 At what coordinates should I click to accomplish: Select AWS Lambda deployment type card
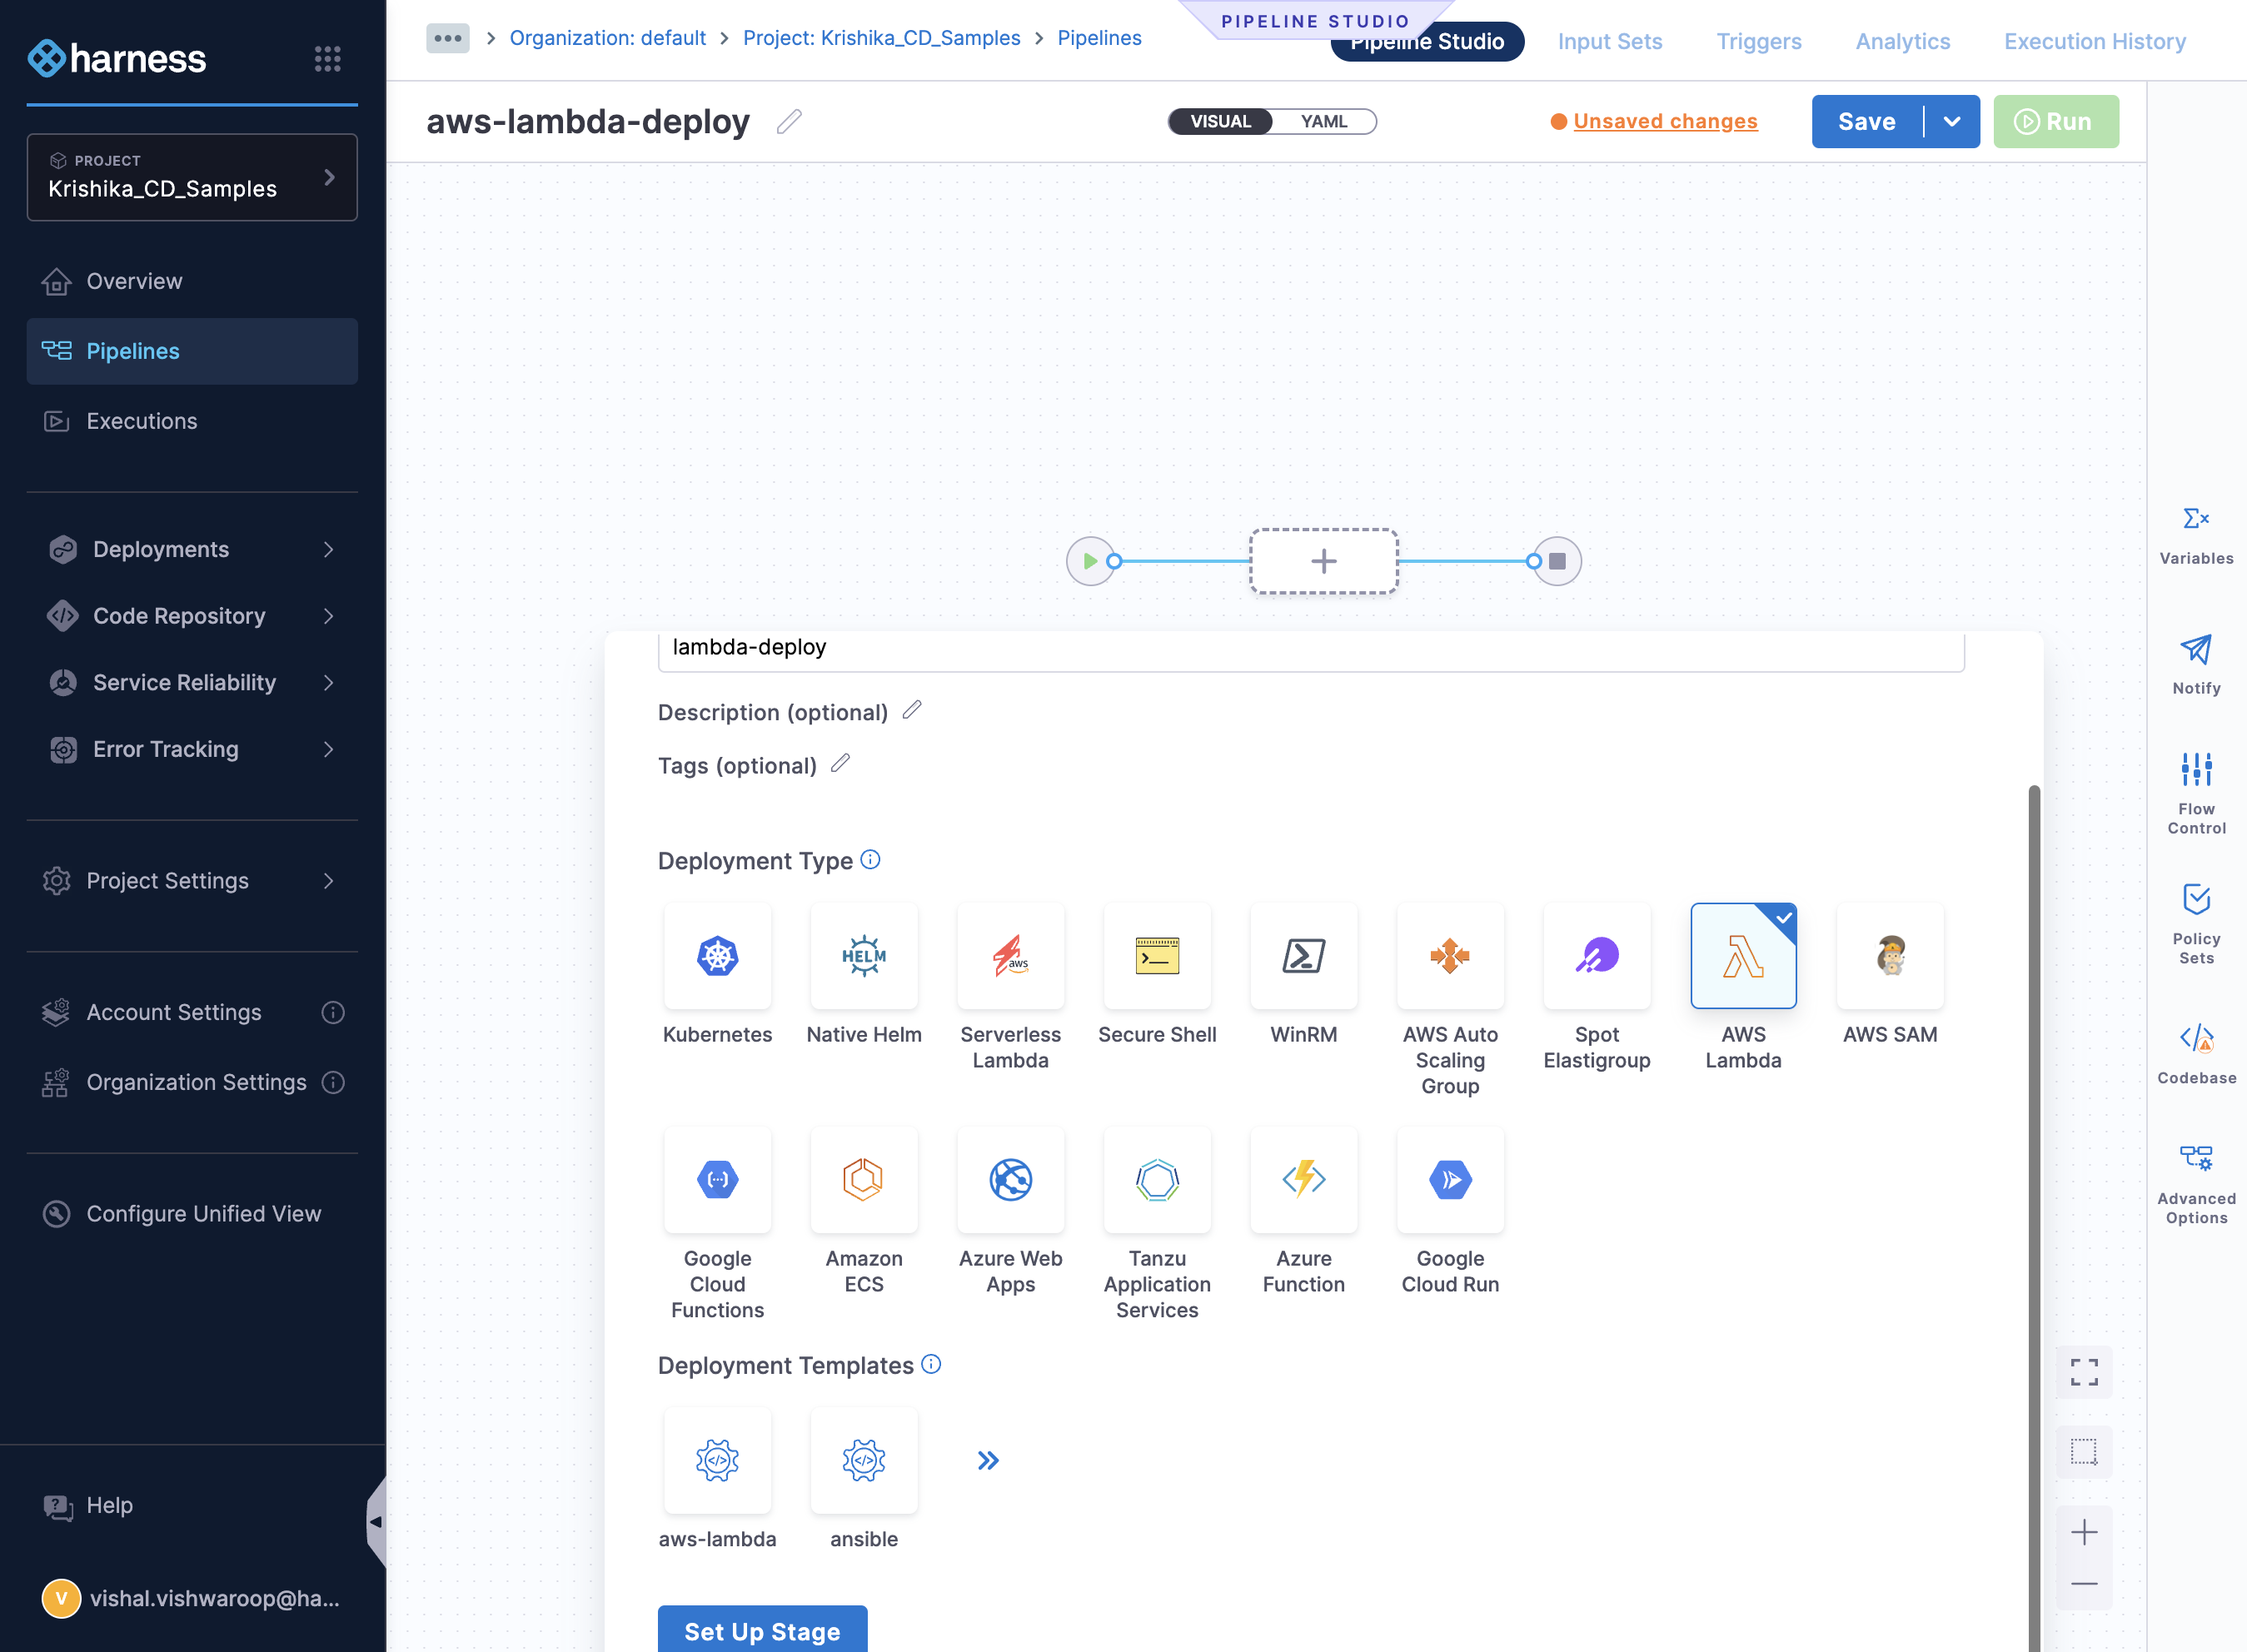1743,955
